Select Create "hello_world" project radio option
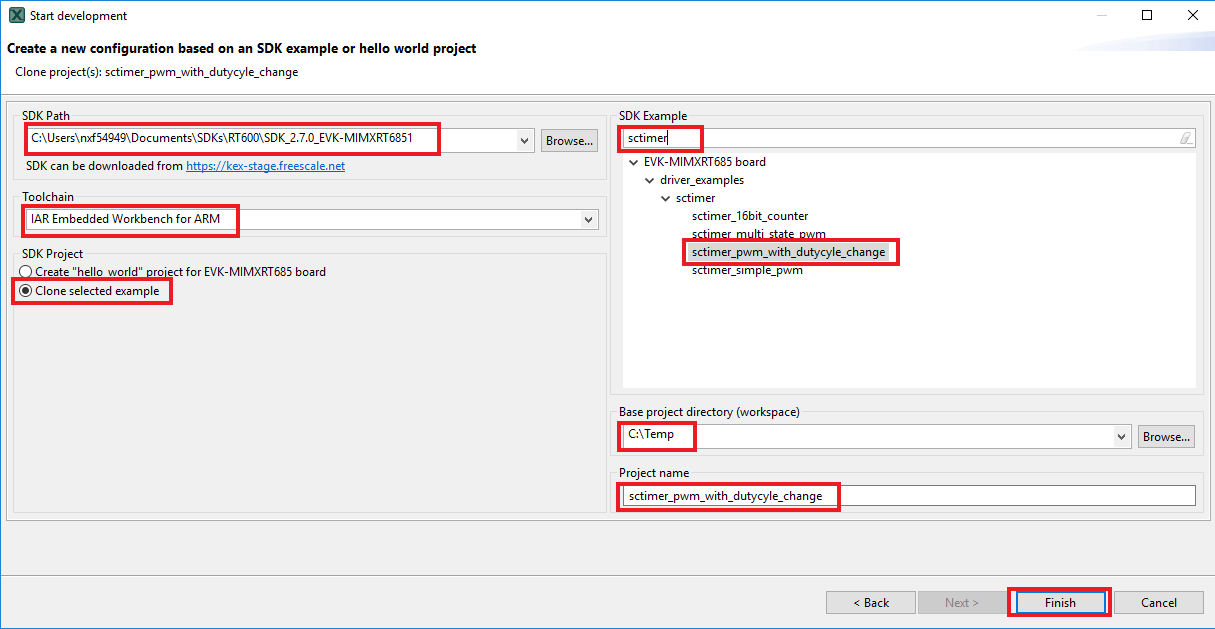Screen dimensions: 1215x629 coord(26,272)
